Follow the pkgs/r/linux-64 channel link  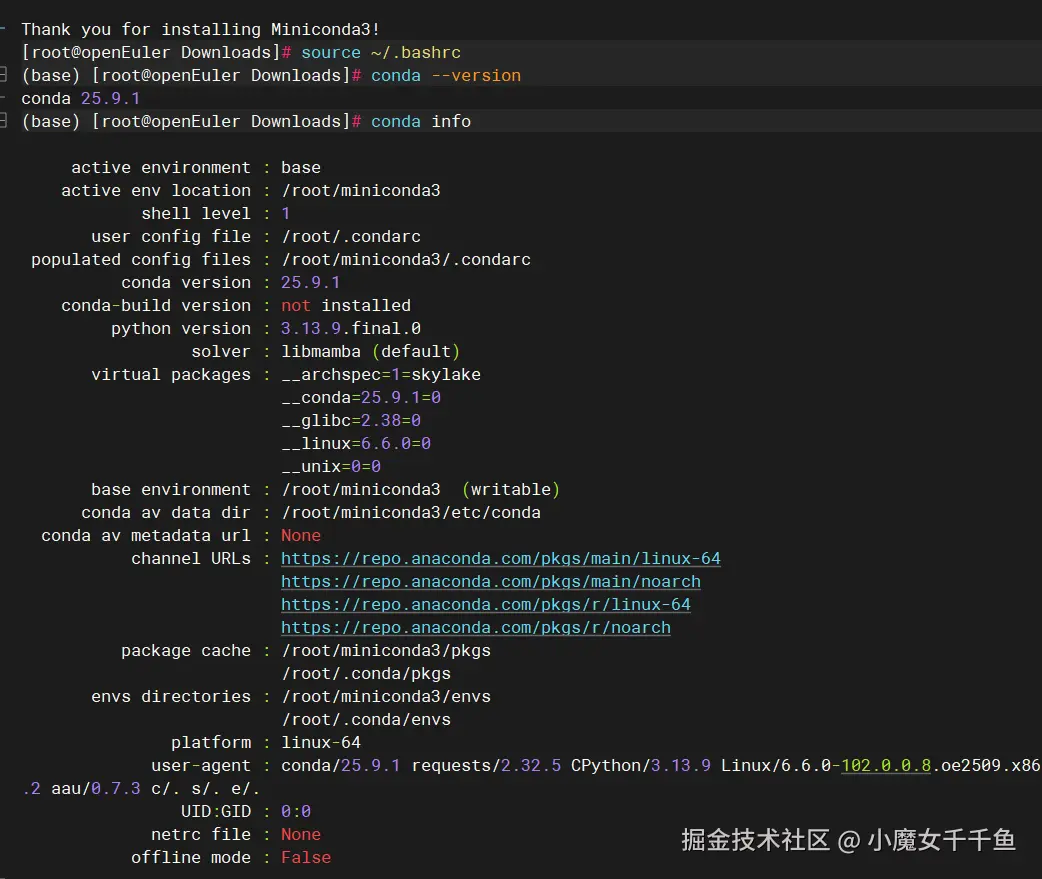coord(485,604)
